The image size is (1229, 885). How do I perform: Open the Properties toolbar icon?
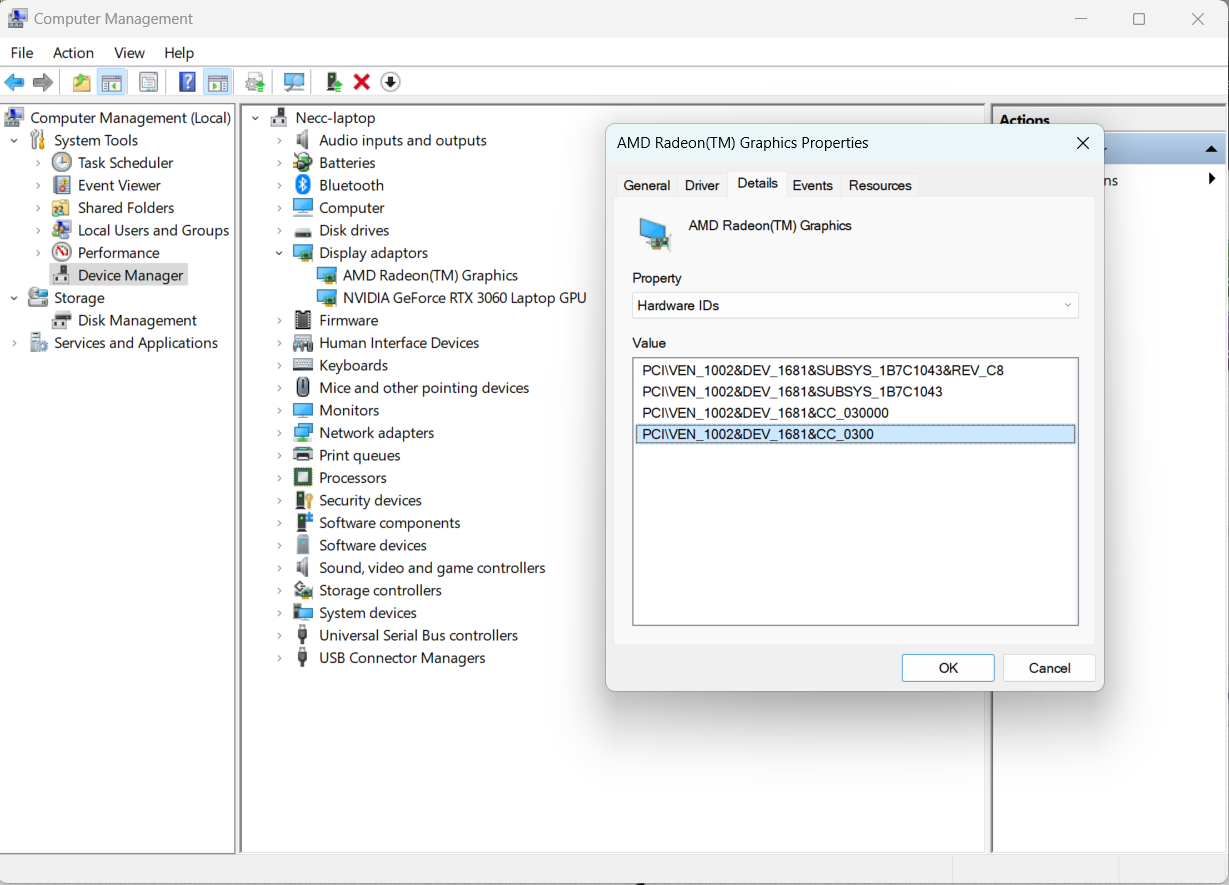(x=149, y=82)
